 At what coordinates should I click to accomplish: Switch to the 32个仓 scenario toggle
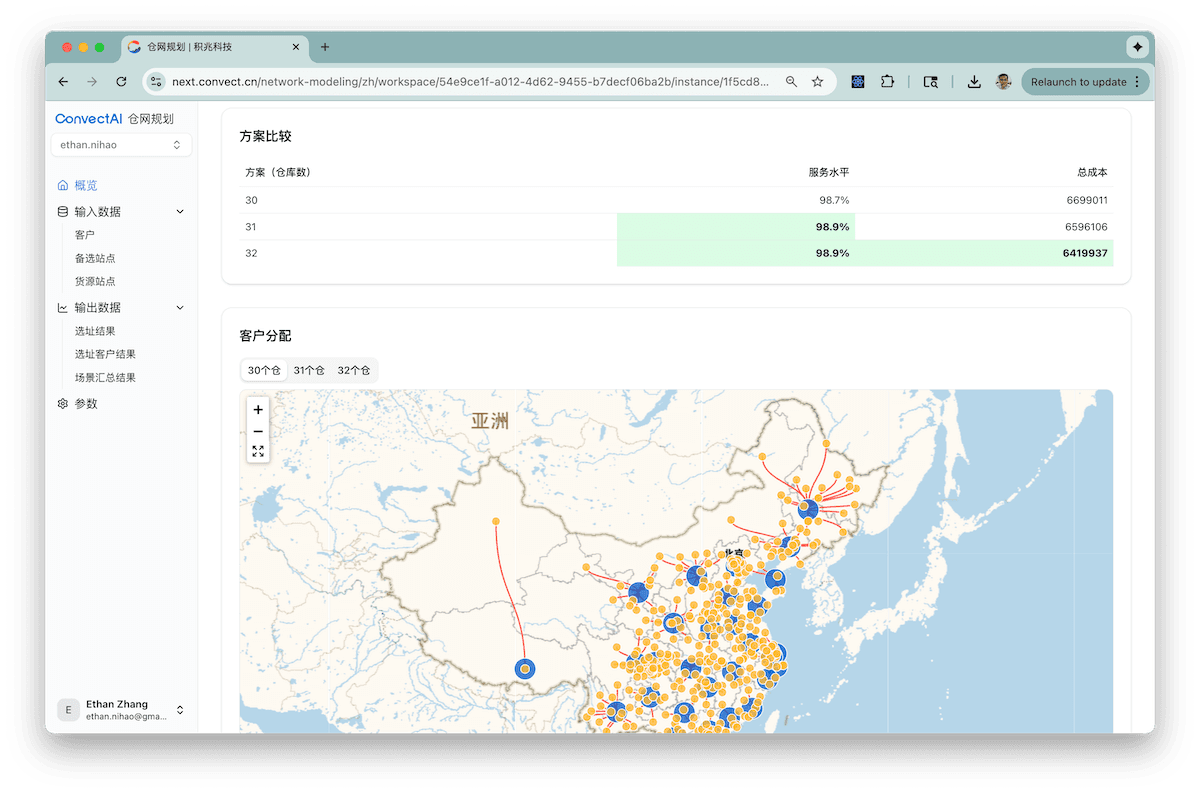coord(356,370)
